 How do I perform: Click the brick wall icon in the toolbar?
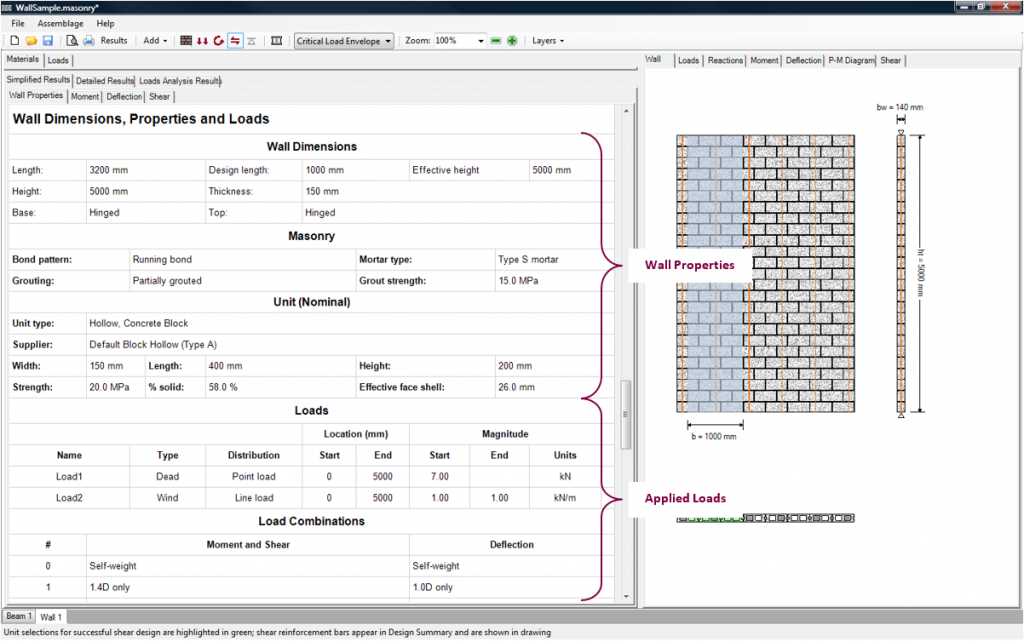(186, 41)
